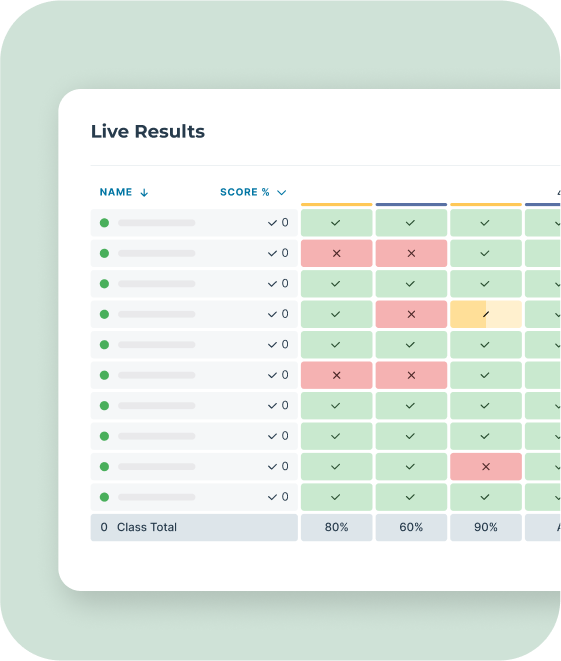Click the Class Total row label
Image resolution: width=561 pixels, height=661 pixels.
tap(147, 527)
